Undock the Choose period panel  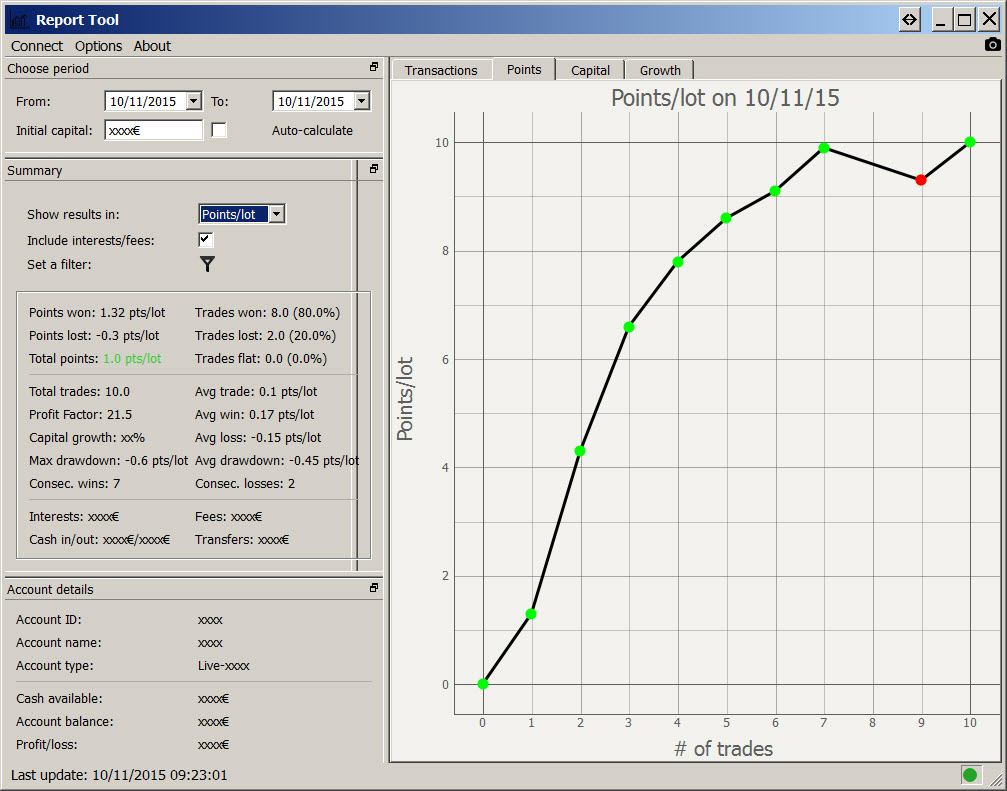374,67
